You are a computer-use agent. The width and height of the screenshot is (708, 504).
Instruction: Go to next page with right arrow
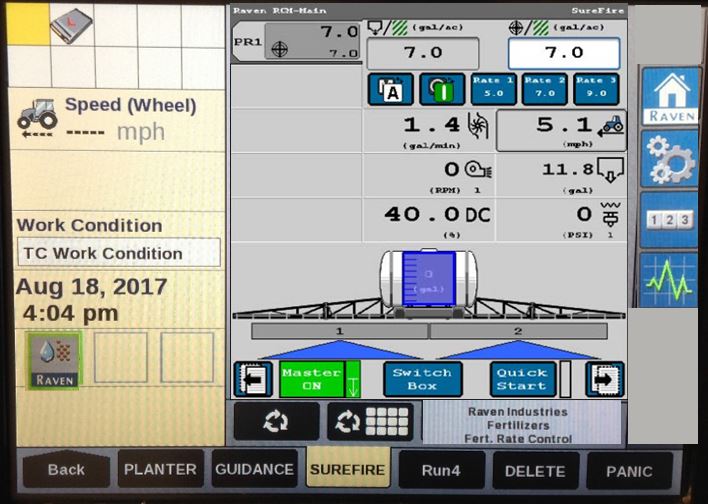[x=604, y=379]
